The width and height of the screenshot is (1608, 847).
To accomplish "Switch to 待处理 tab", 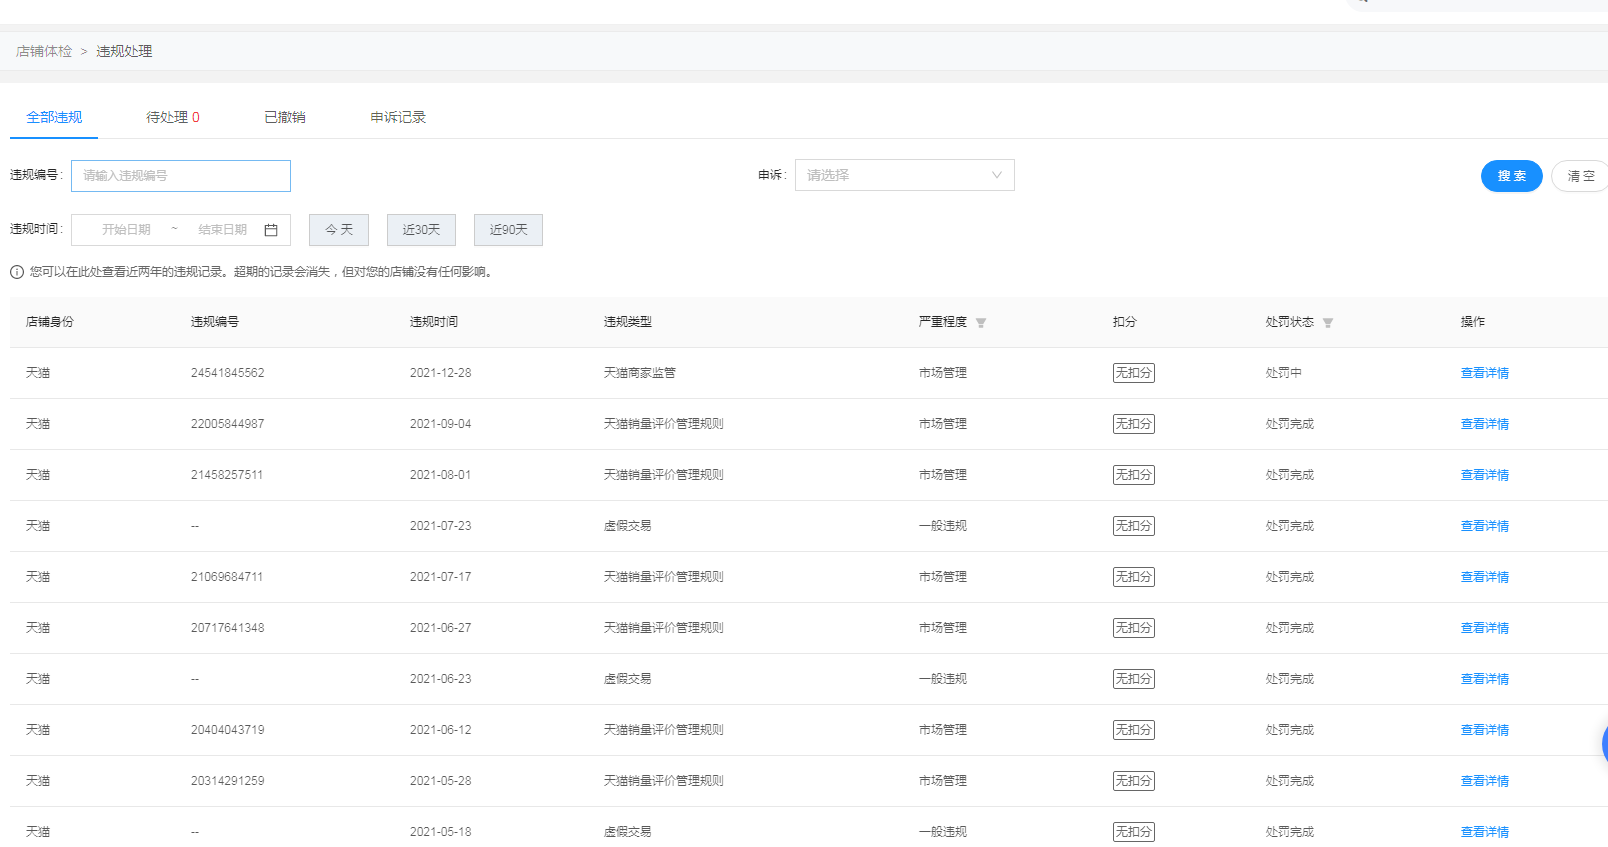I will 173,118.
